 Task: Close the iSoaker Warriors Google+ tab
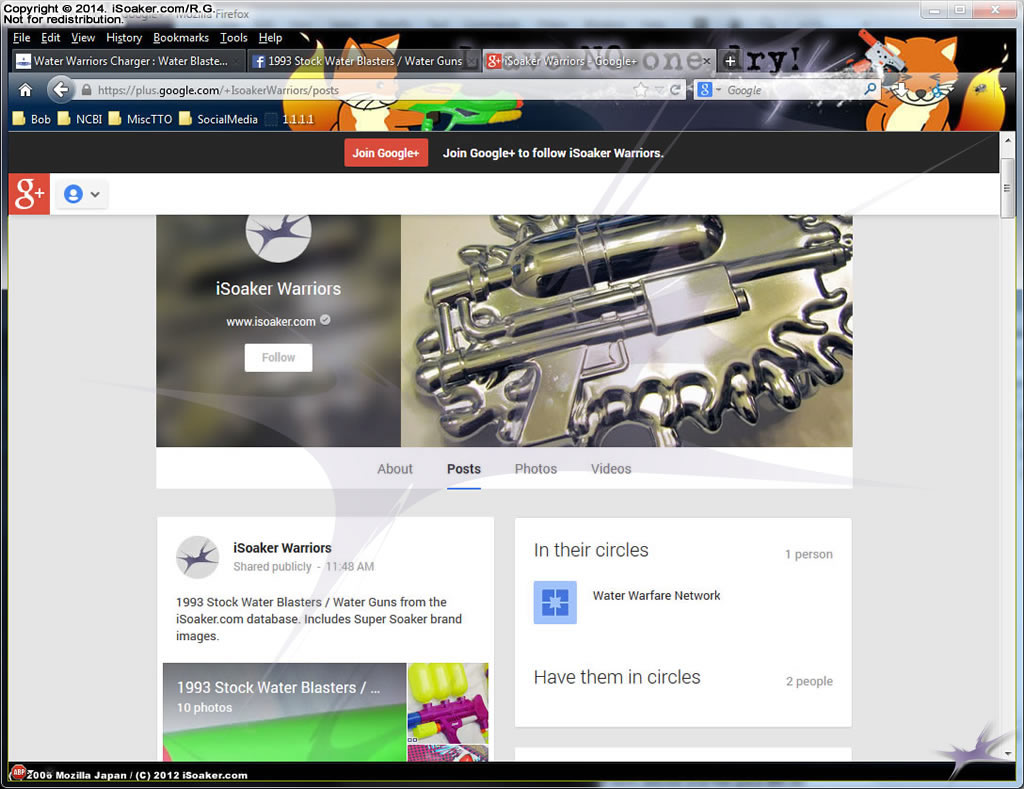click(x=707, y=61)
